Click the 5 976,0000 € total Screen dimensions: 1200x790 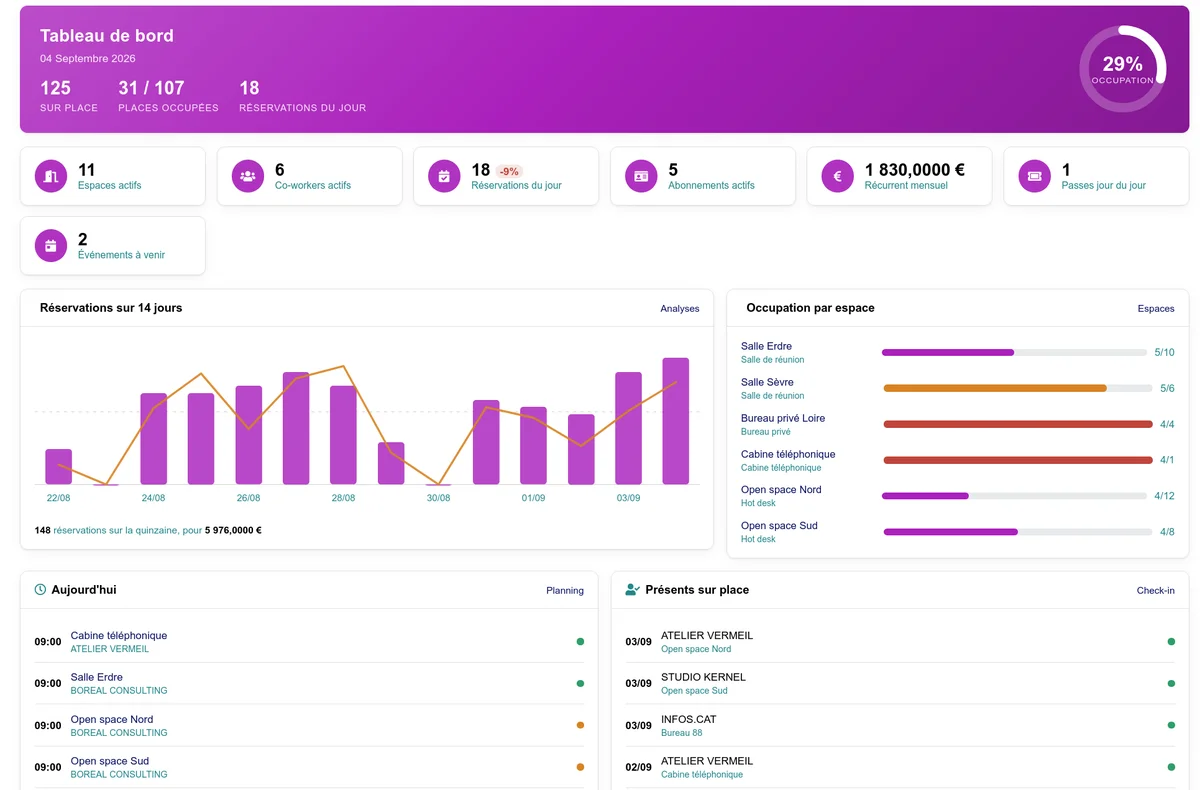(233, 530)
